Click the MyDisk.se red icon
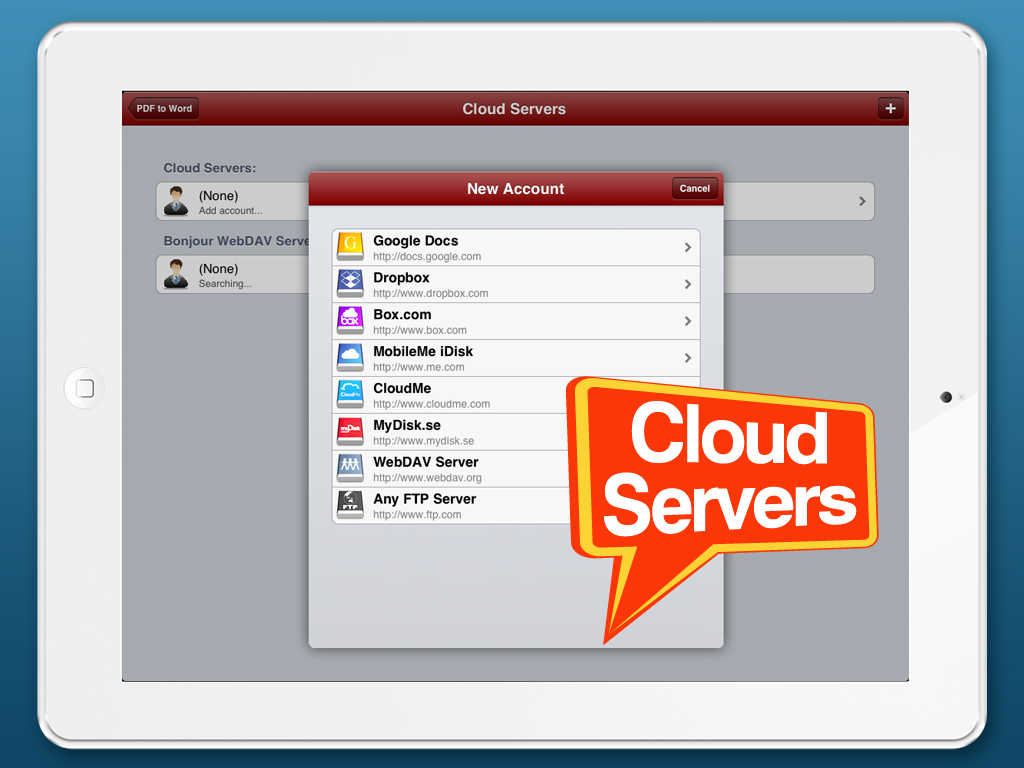Viewport: 1024px width, 768px height. pos(350,432)
